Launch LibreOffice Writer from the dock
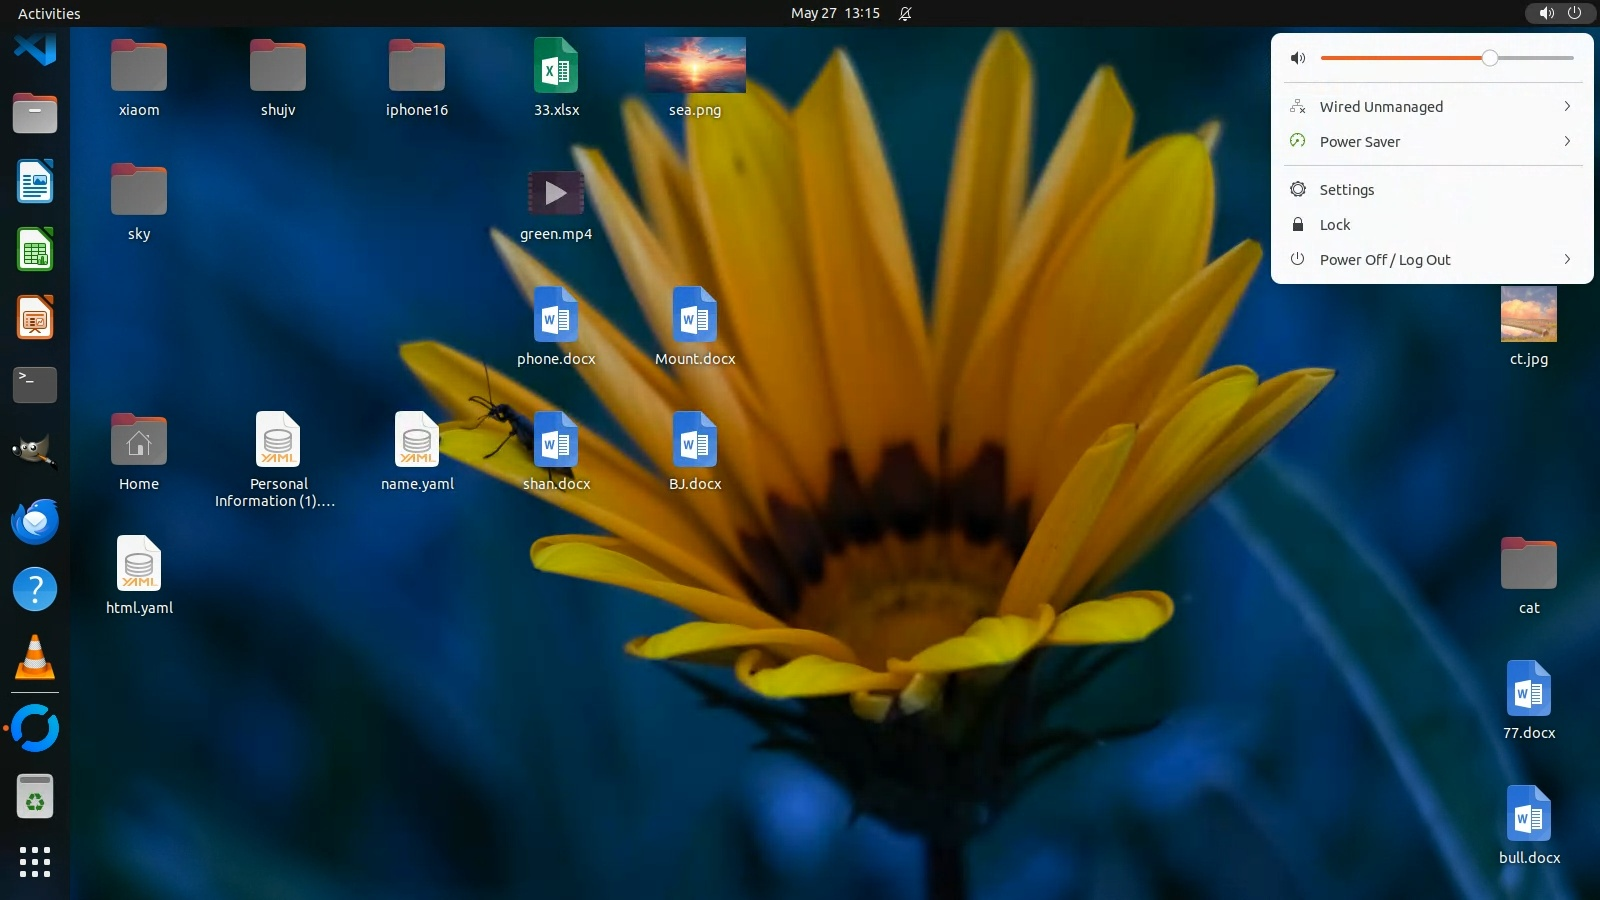 pyautogui.click(x=35, y=182)
